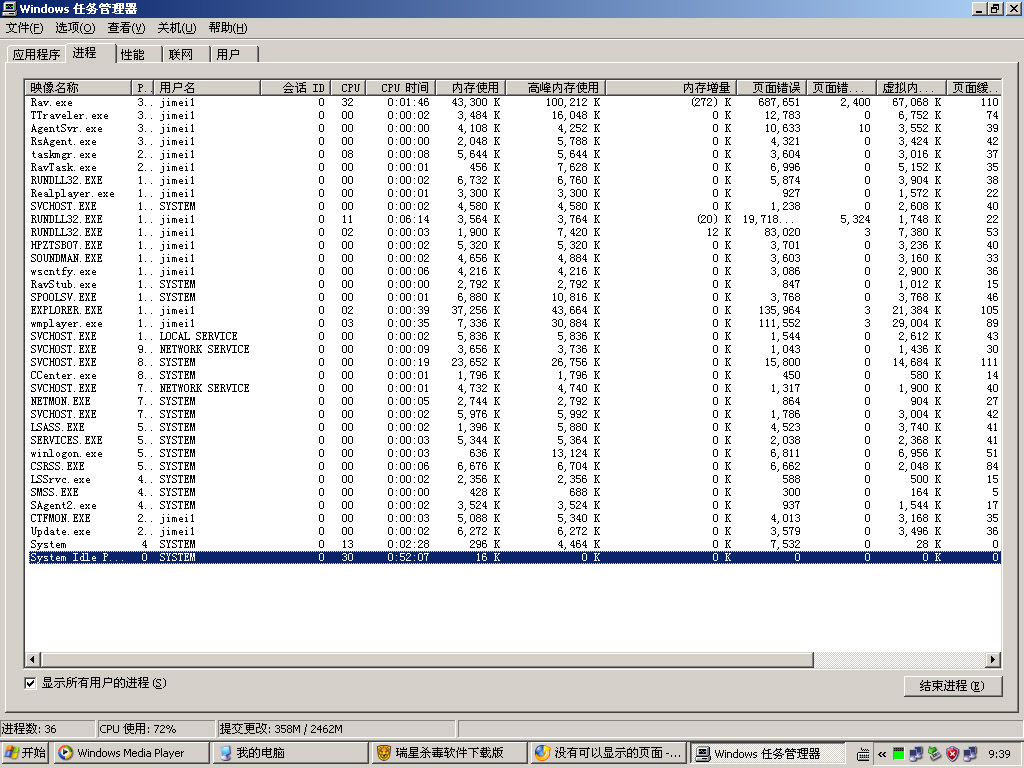
Task: Sort by the 映像名称 column header
Action: point(78,88)
